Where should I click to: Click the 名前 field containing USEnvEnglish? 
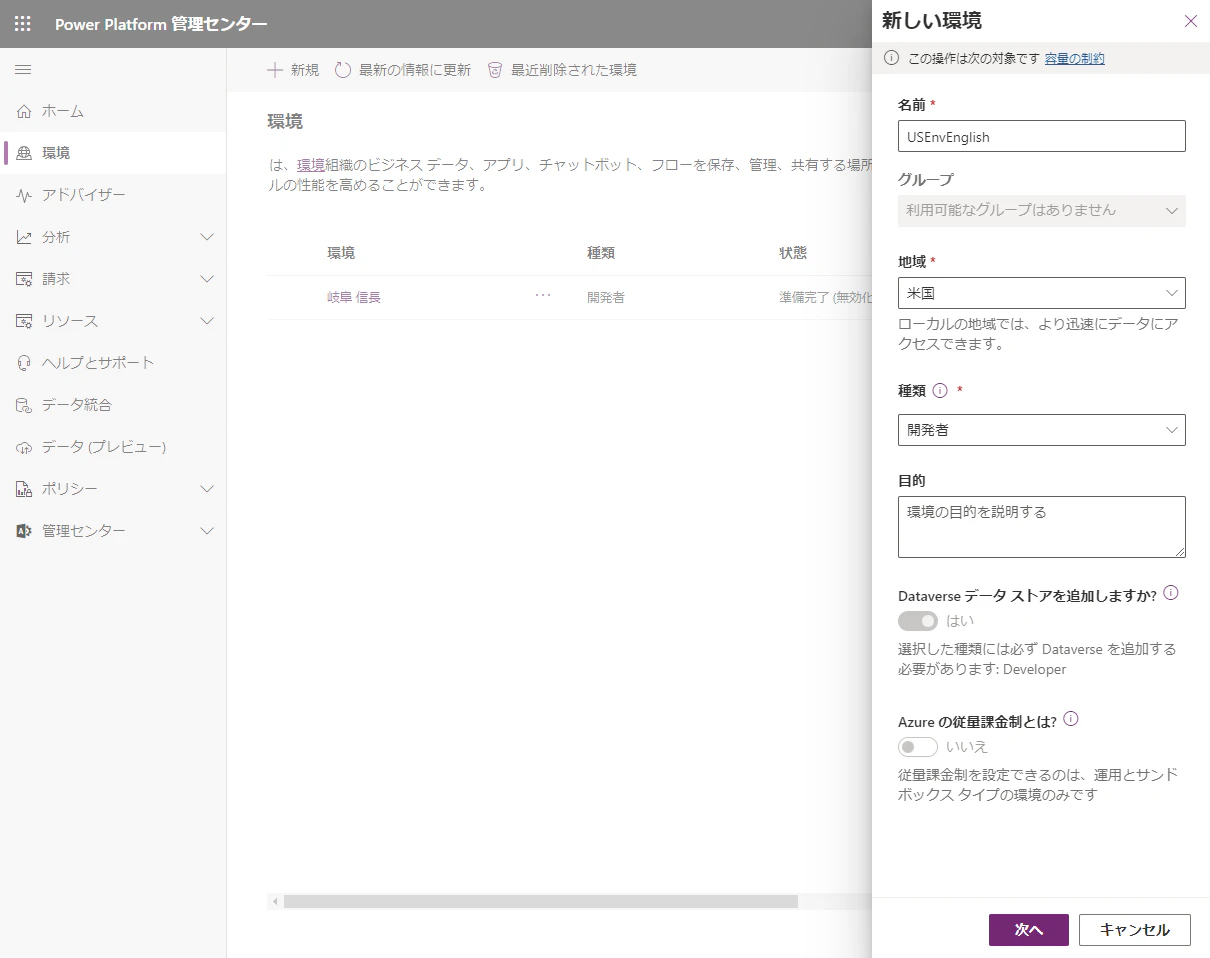[x=1042, y=136]
